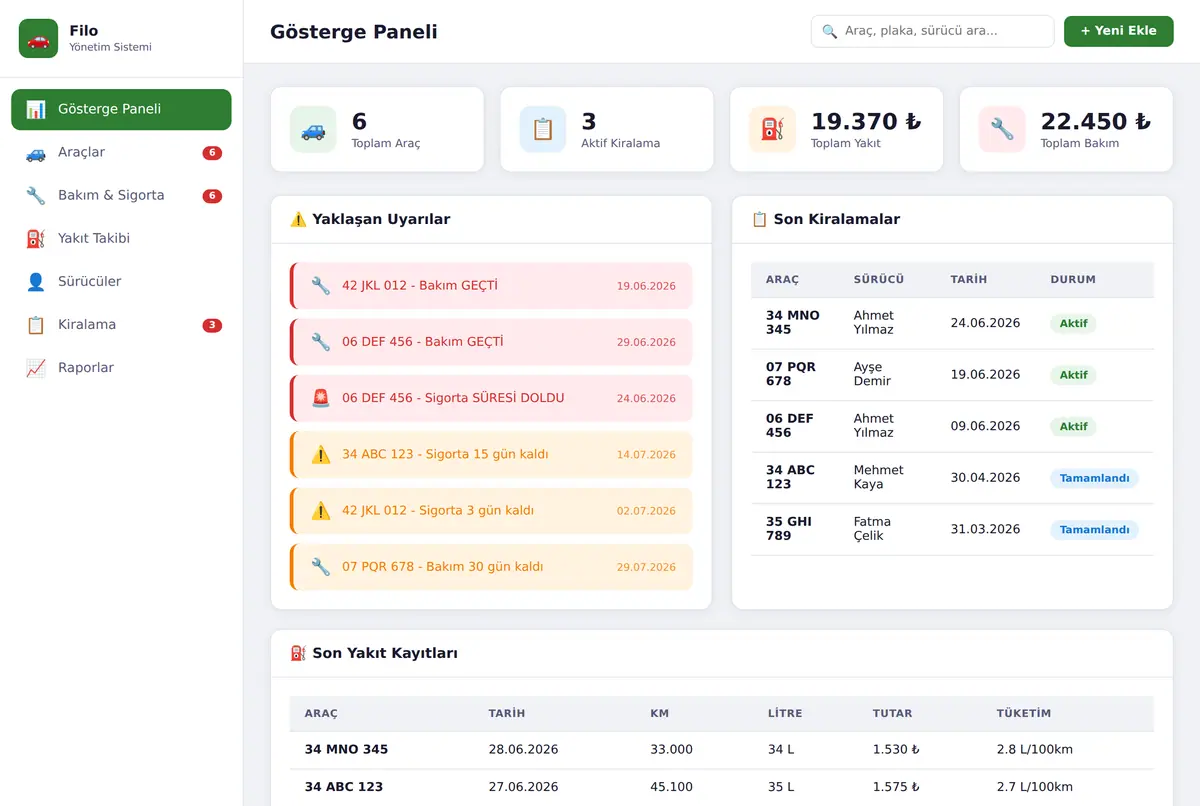The height and width of the screenshot is (806, 1200).
Task: Click the 2.8 L/100km consumption value
Action: pyautogui.click(x=1035, y=749)
